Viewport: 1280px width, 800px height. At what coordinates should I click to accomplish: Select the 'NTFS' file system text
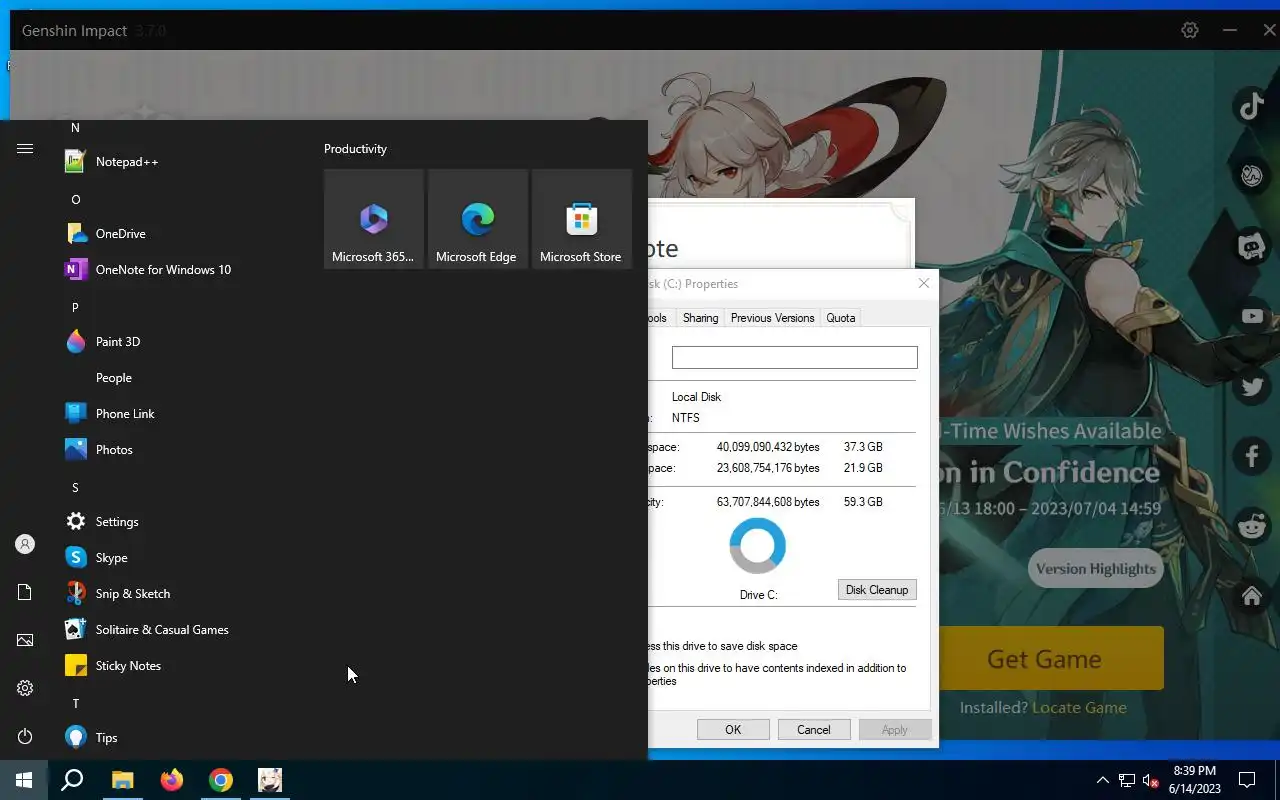click(686, 418)
